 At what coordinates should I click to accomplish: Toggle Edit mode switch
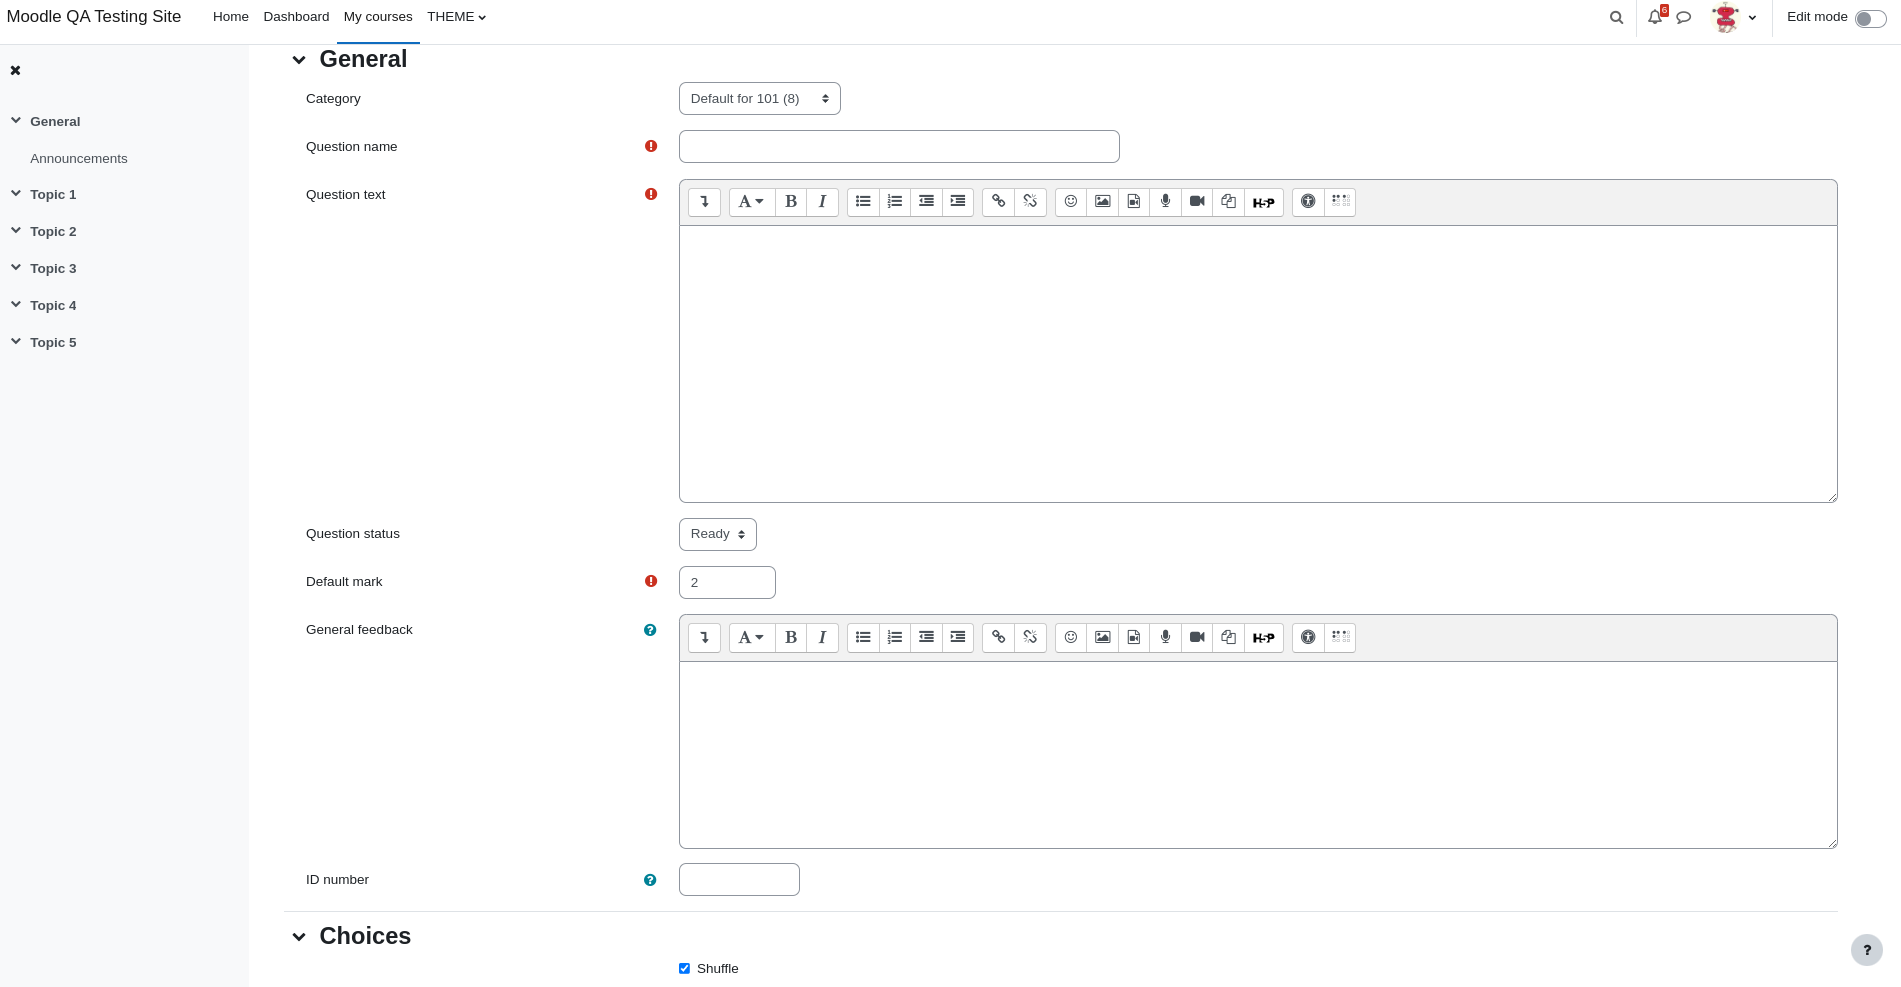click(1870, 19)
